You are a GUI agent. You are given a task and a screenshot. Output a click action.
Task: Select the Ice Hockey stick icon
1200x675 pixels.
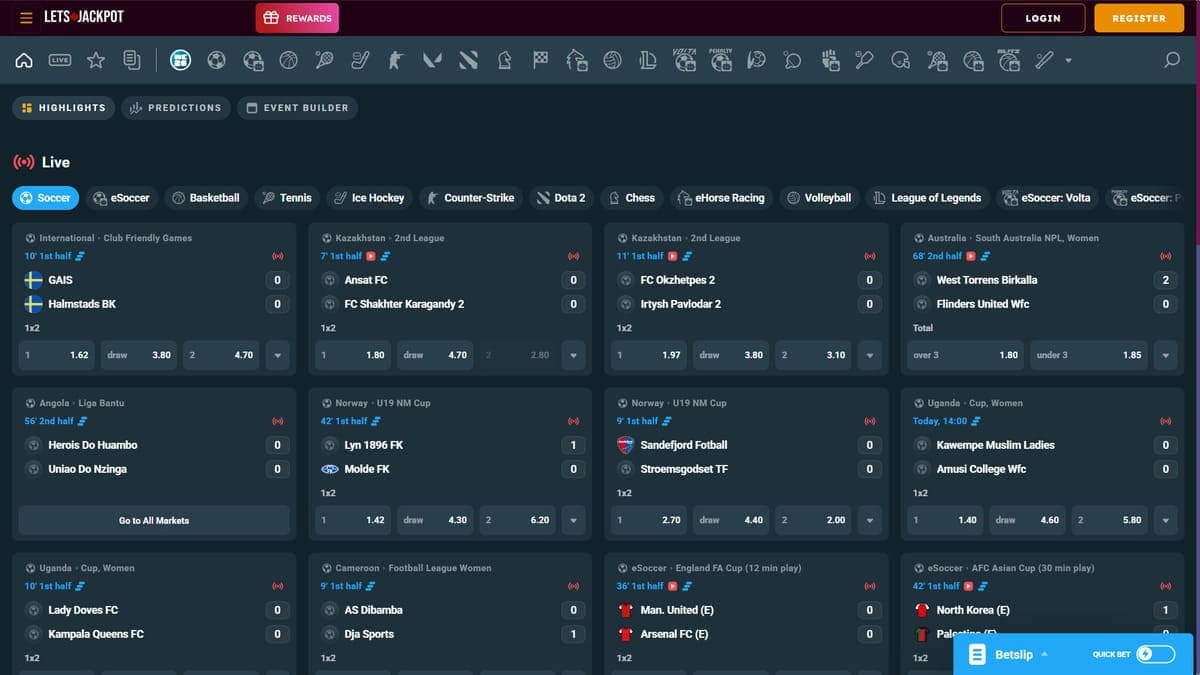click(360, 61)
